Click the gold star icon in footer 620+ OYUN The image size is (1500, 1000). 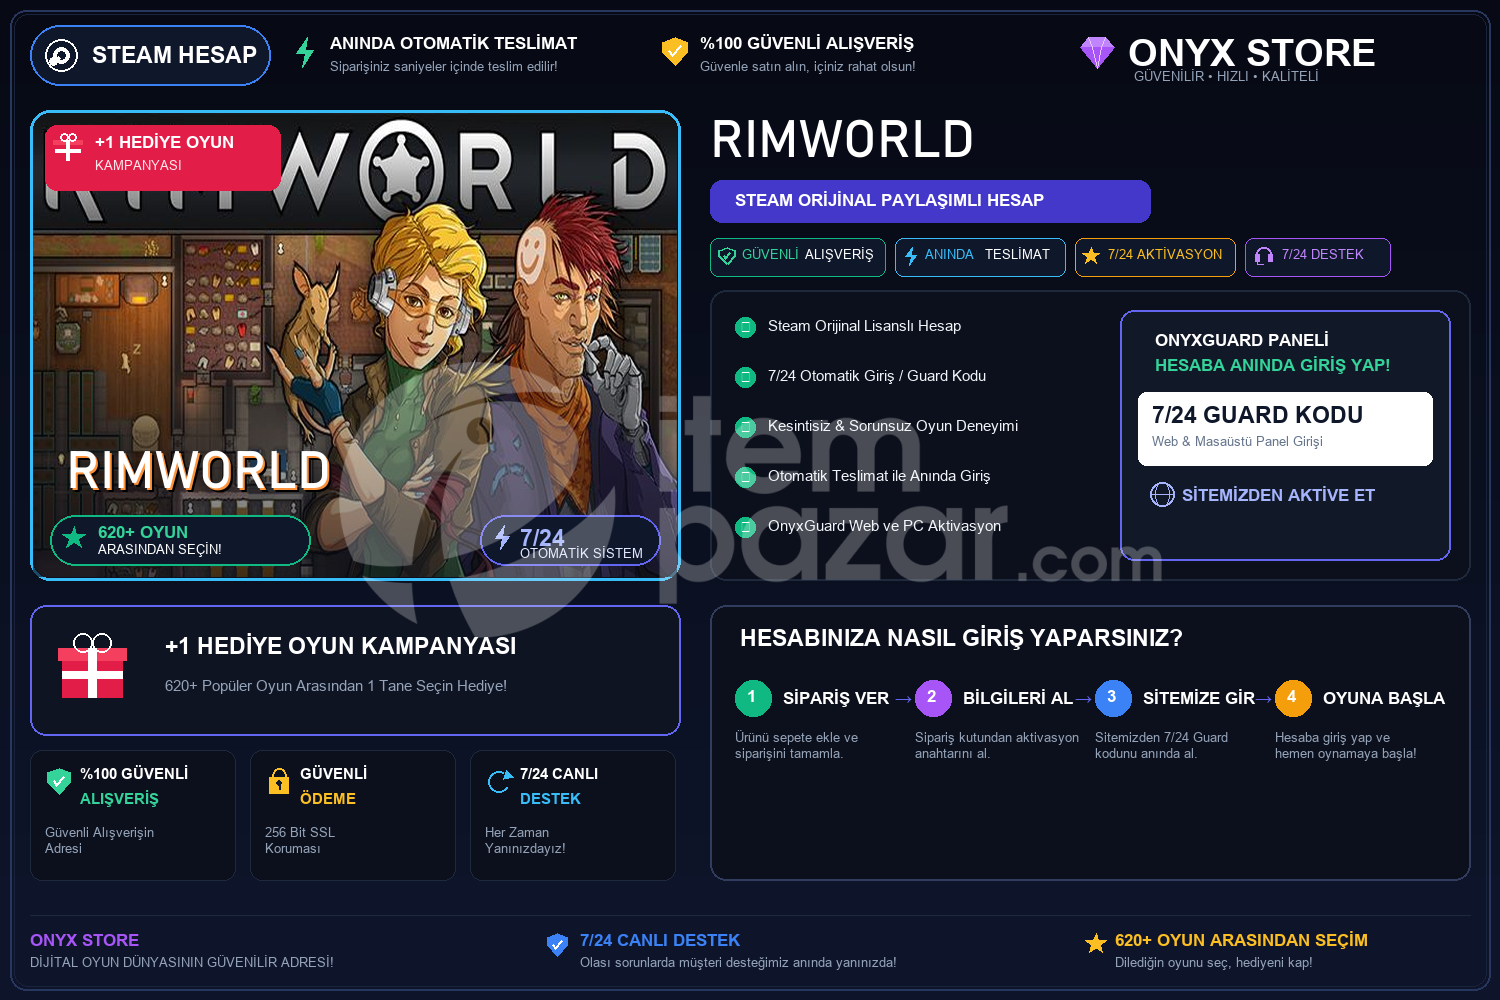point(1096,943)
